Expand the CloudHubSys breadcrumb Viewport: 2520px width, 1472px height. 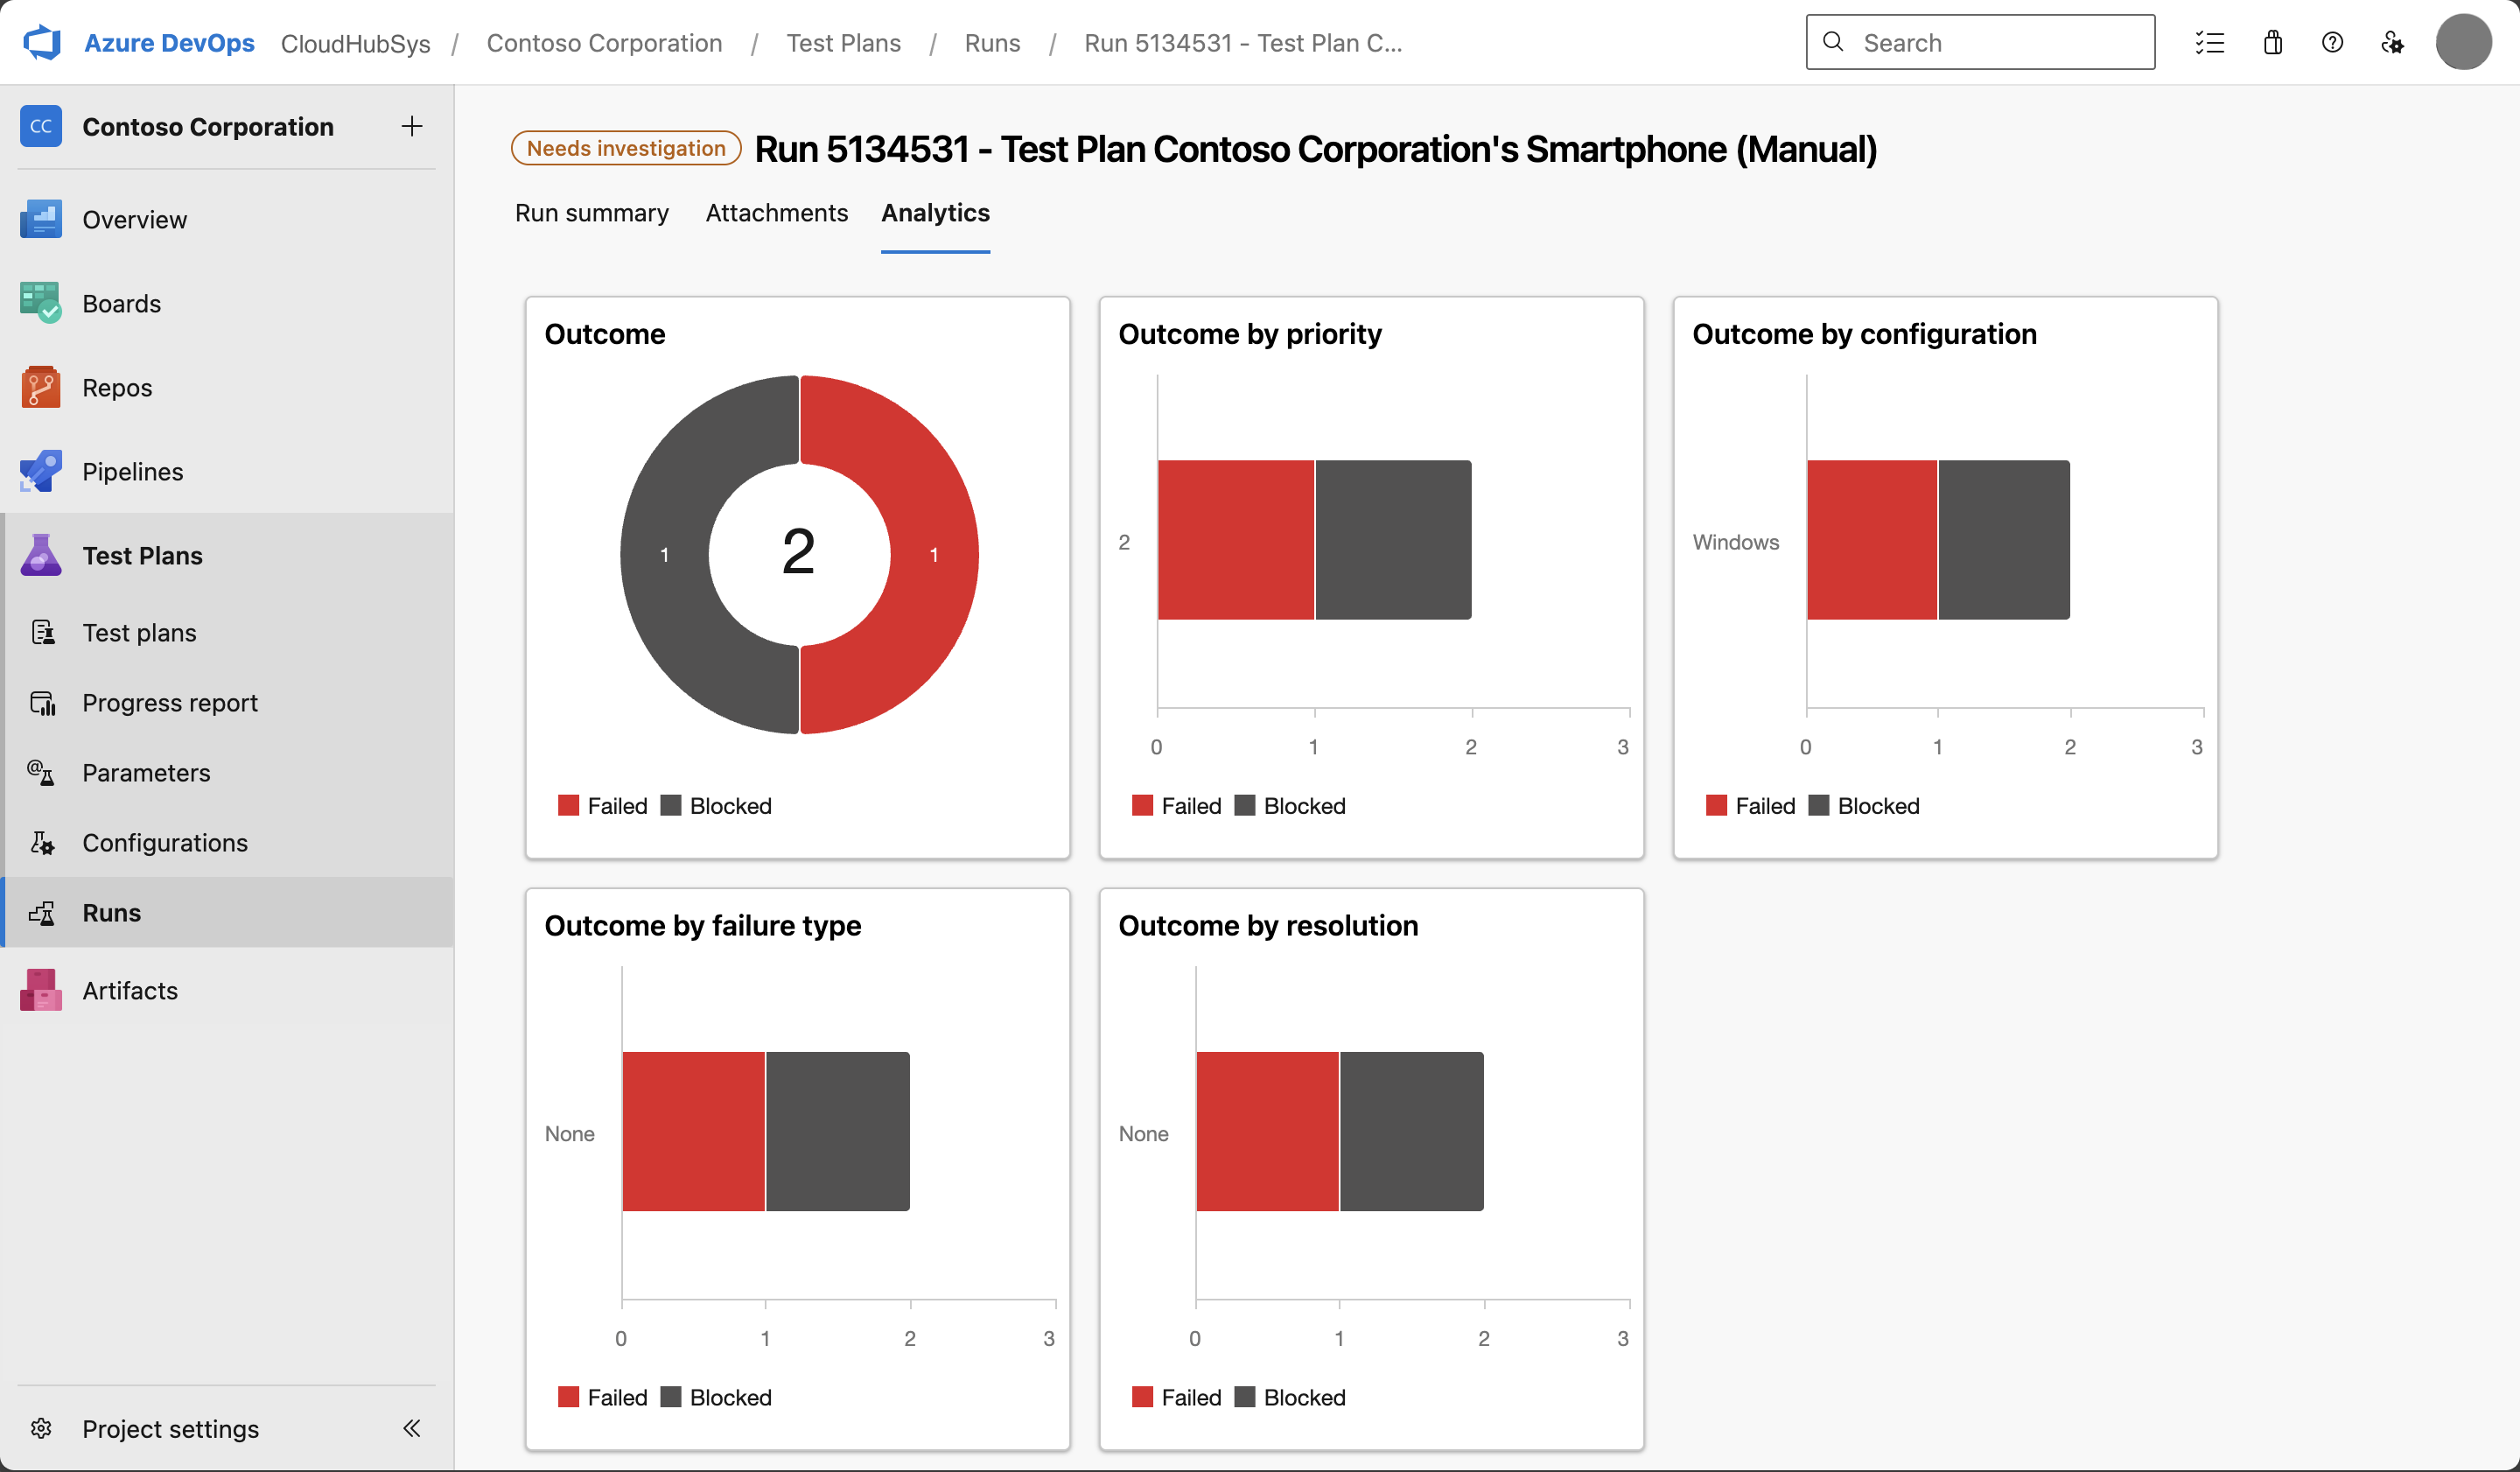pyautogui.click(x=356, y=43)
